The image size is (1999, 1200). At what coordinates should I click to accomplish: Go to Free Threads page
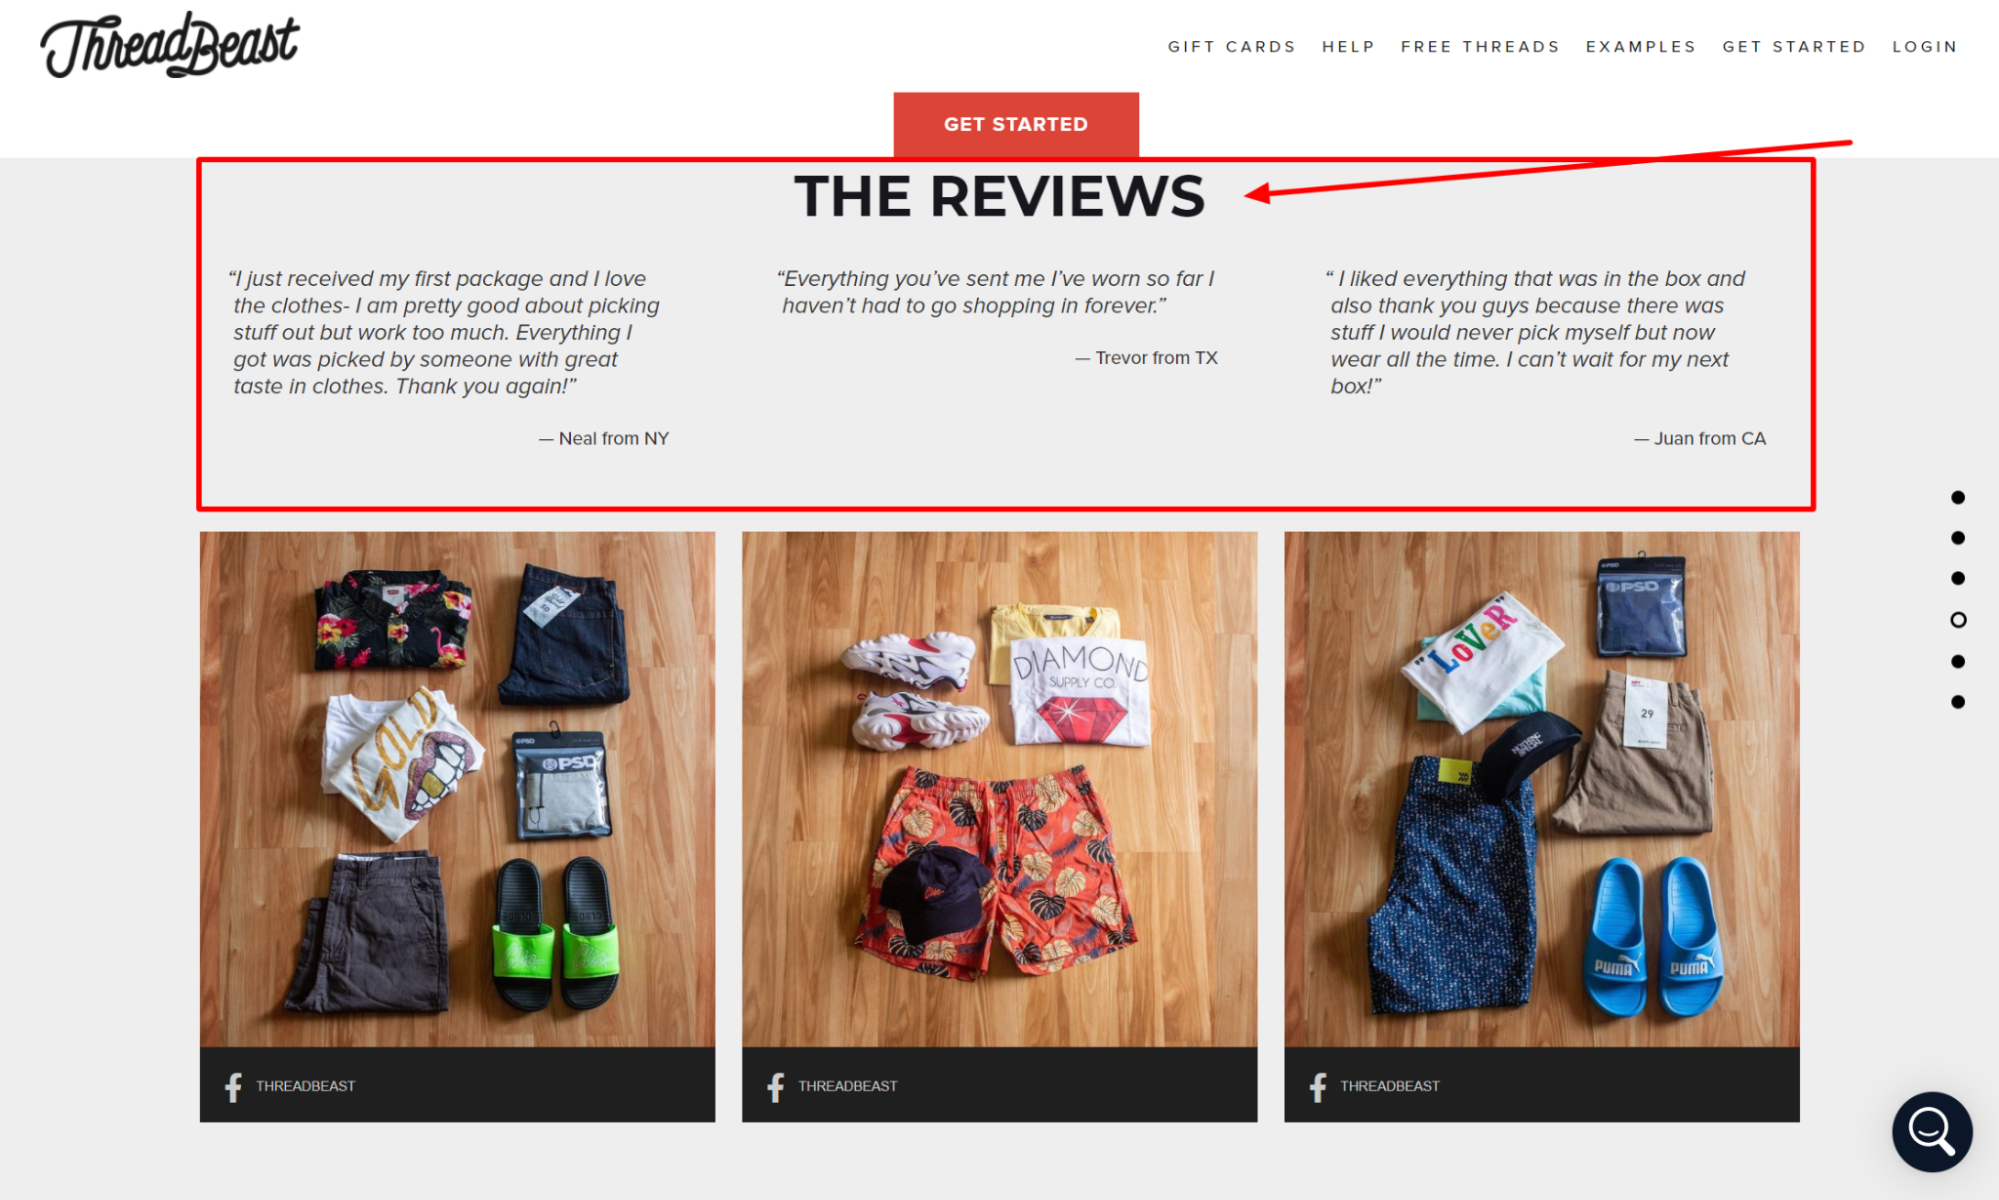coord(1480,47)
